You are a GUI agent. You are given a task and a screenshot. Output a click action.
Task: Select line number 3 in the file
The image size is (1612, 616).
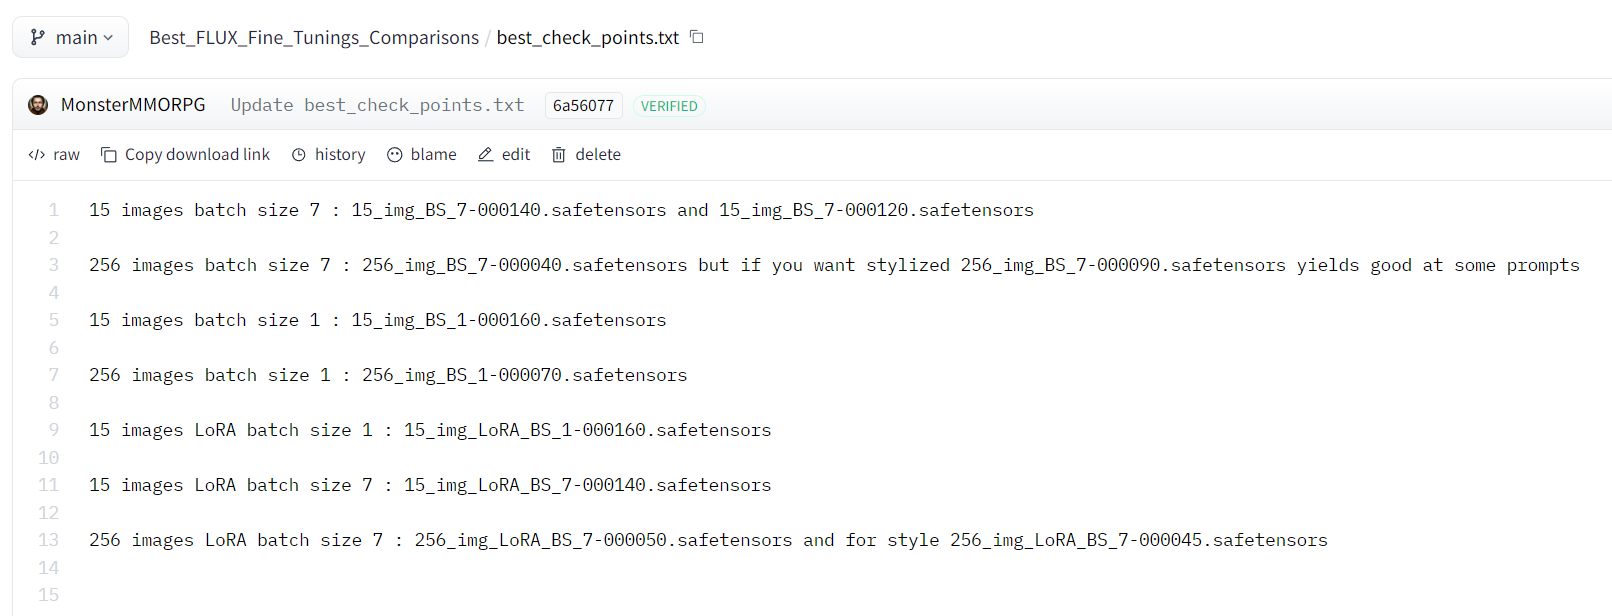(54, 265)
